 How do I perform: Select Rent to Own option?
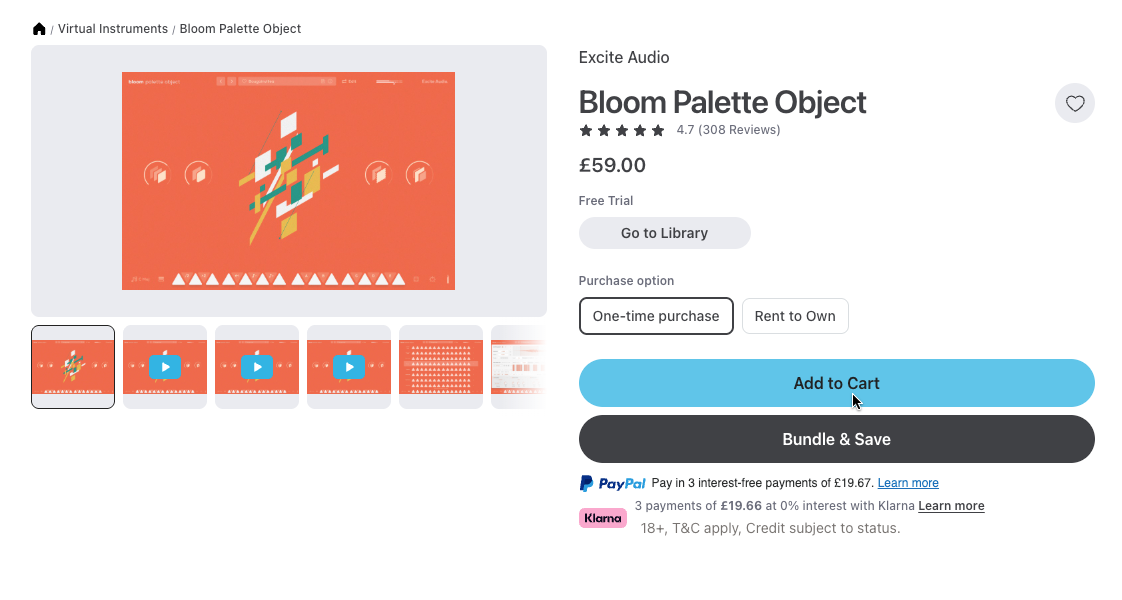coord(795,316)
